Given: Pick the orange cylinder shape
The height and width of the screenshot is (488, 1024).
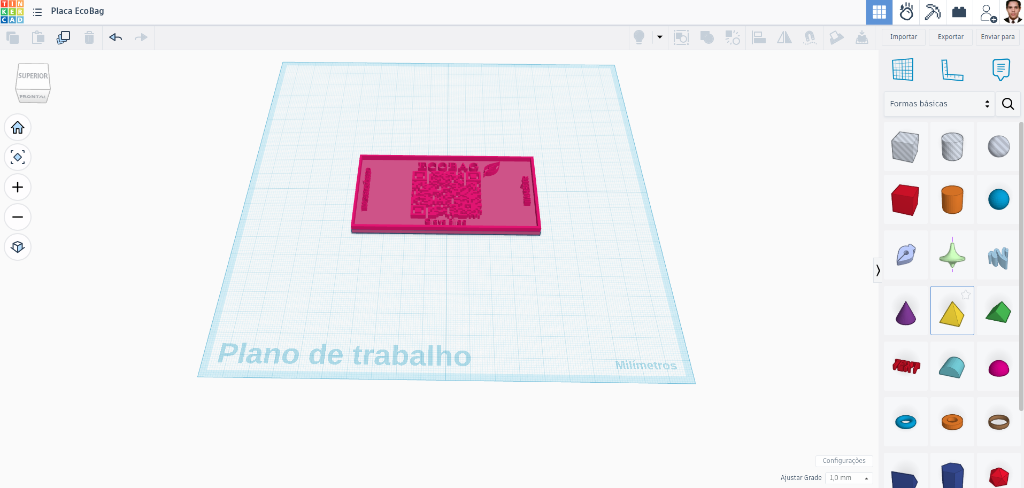Looking at the screenshot, I should click(952, 199).
